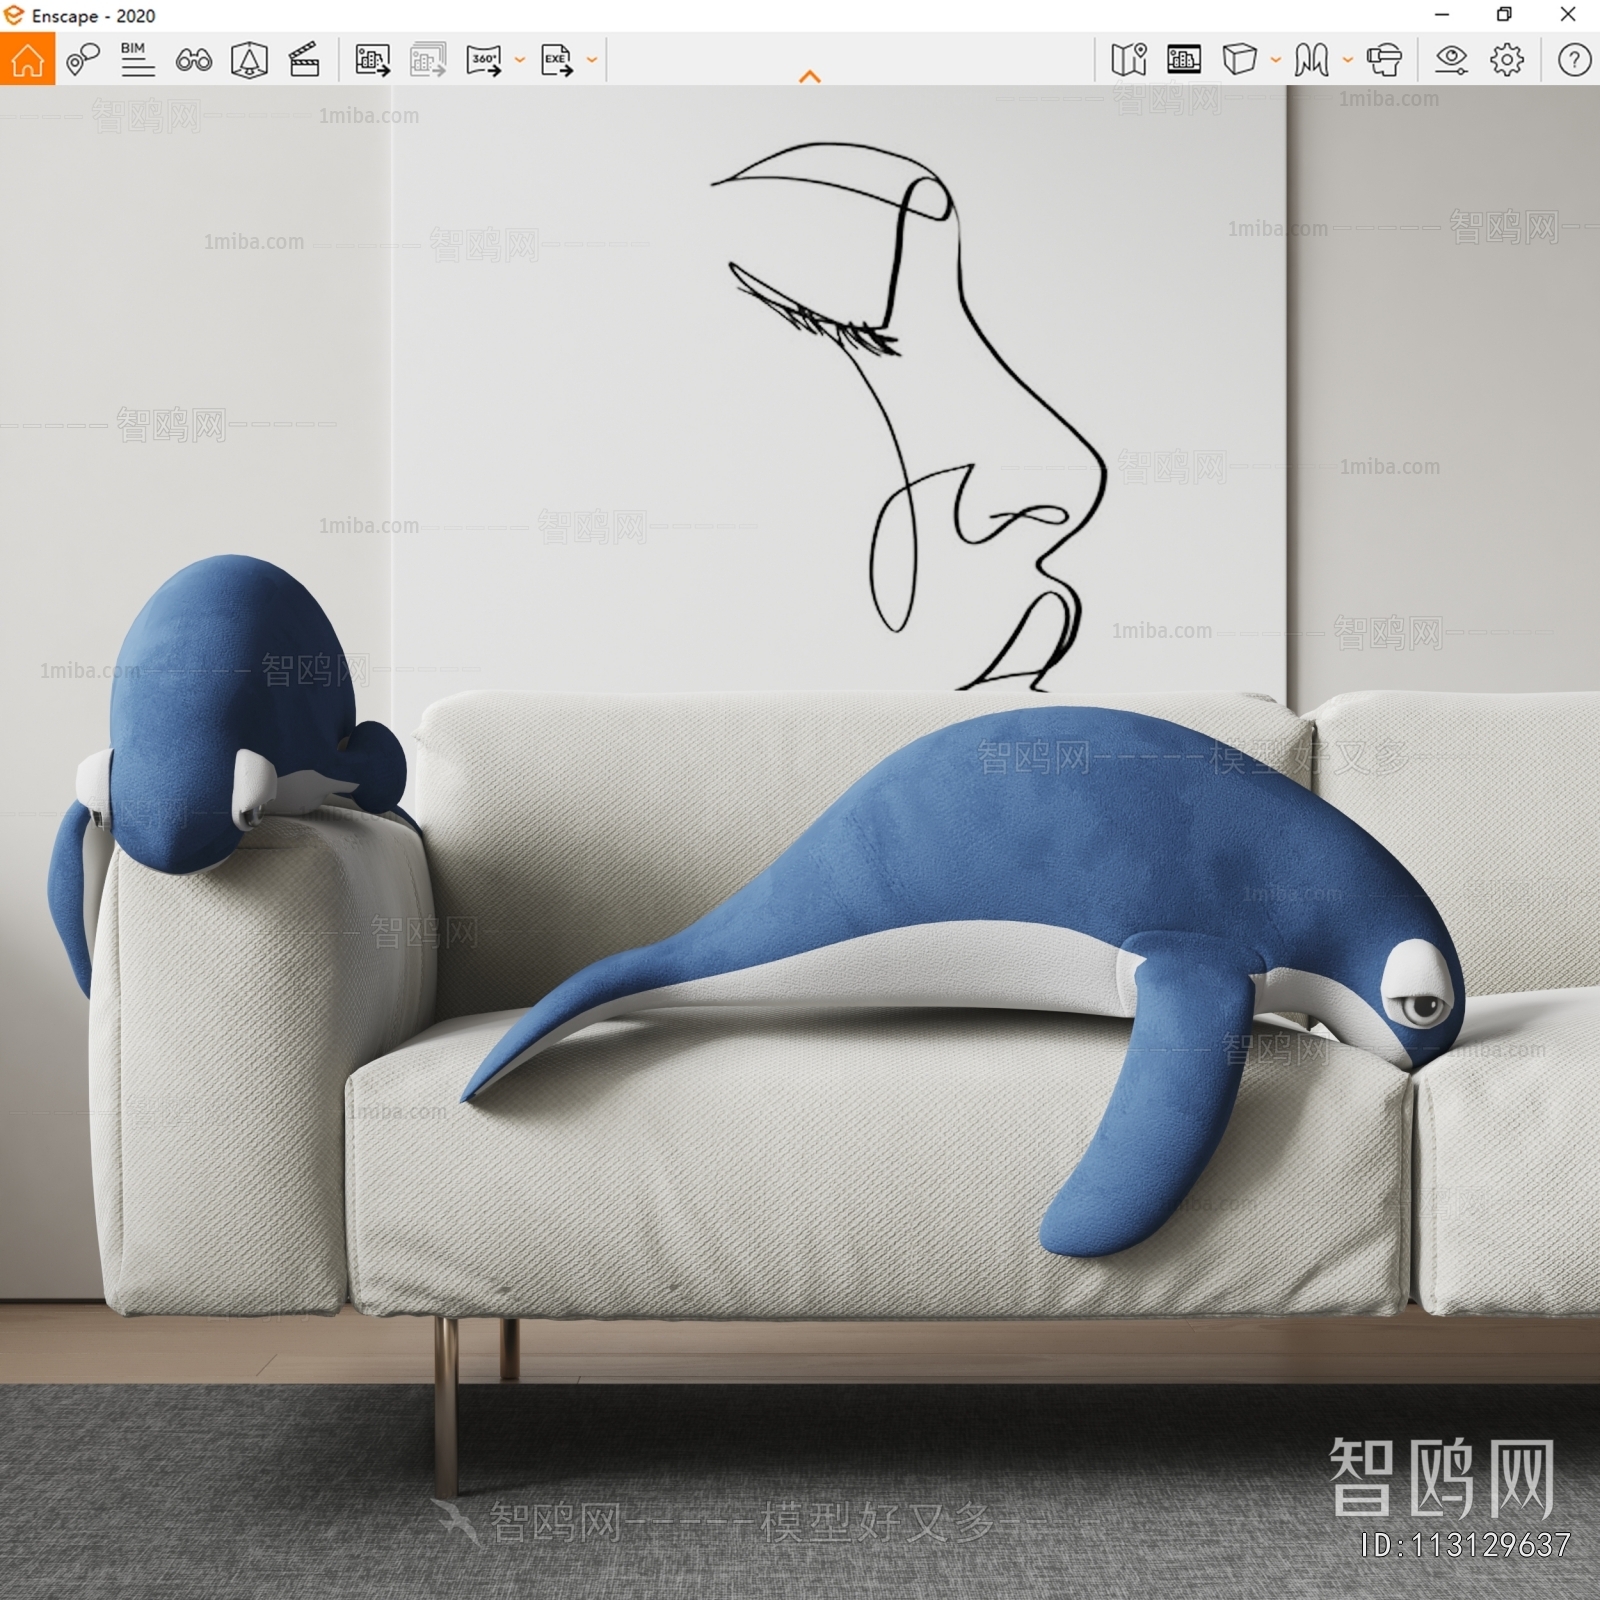The height and width of the screenshot is (1600, 1600).
Task: Open the video editor clapperboard
Action: 304,60
